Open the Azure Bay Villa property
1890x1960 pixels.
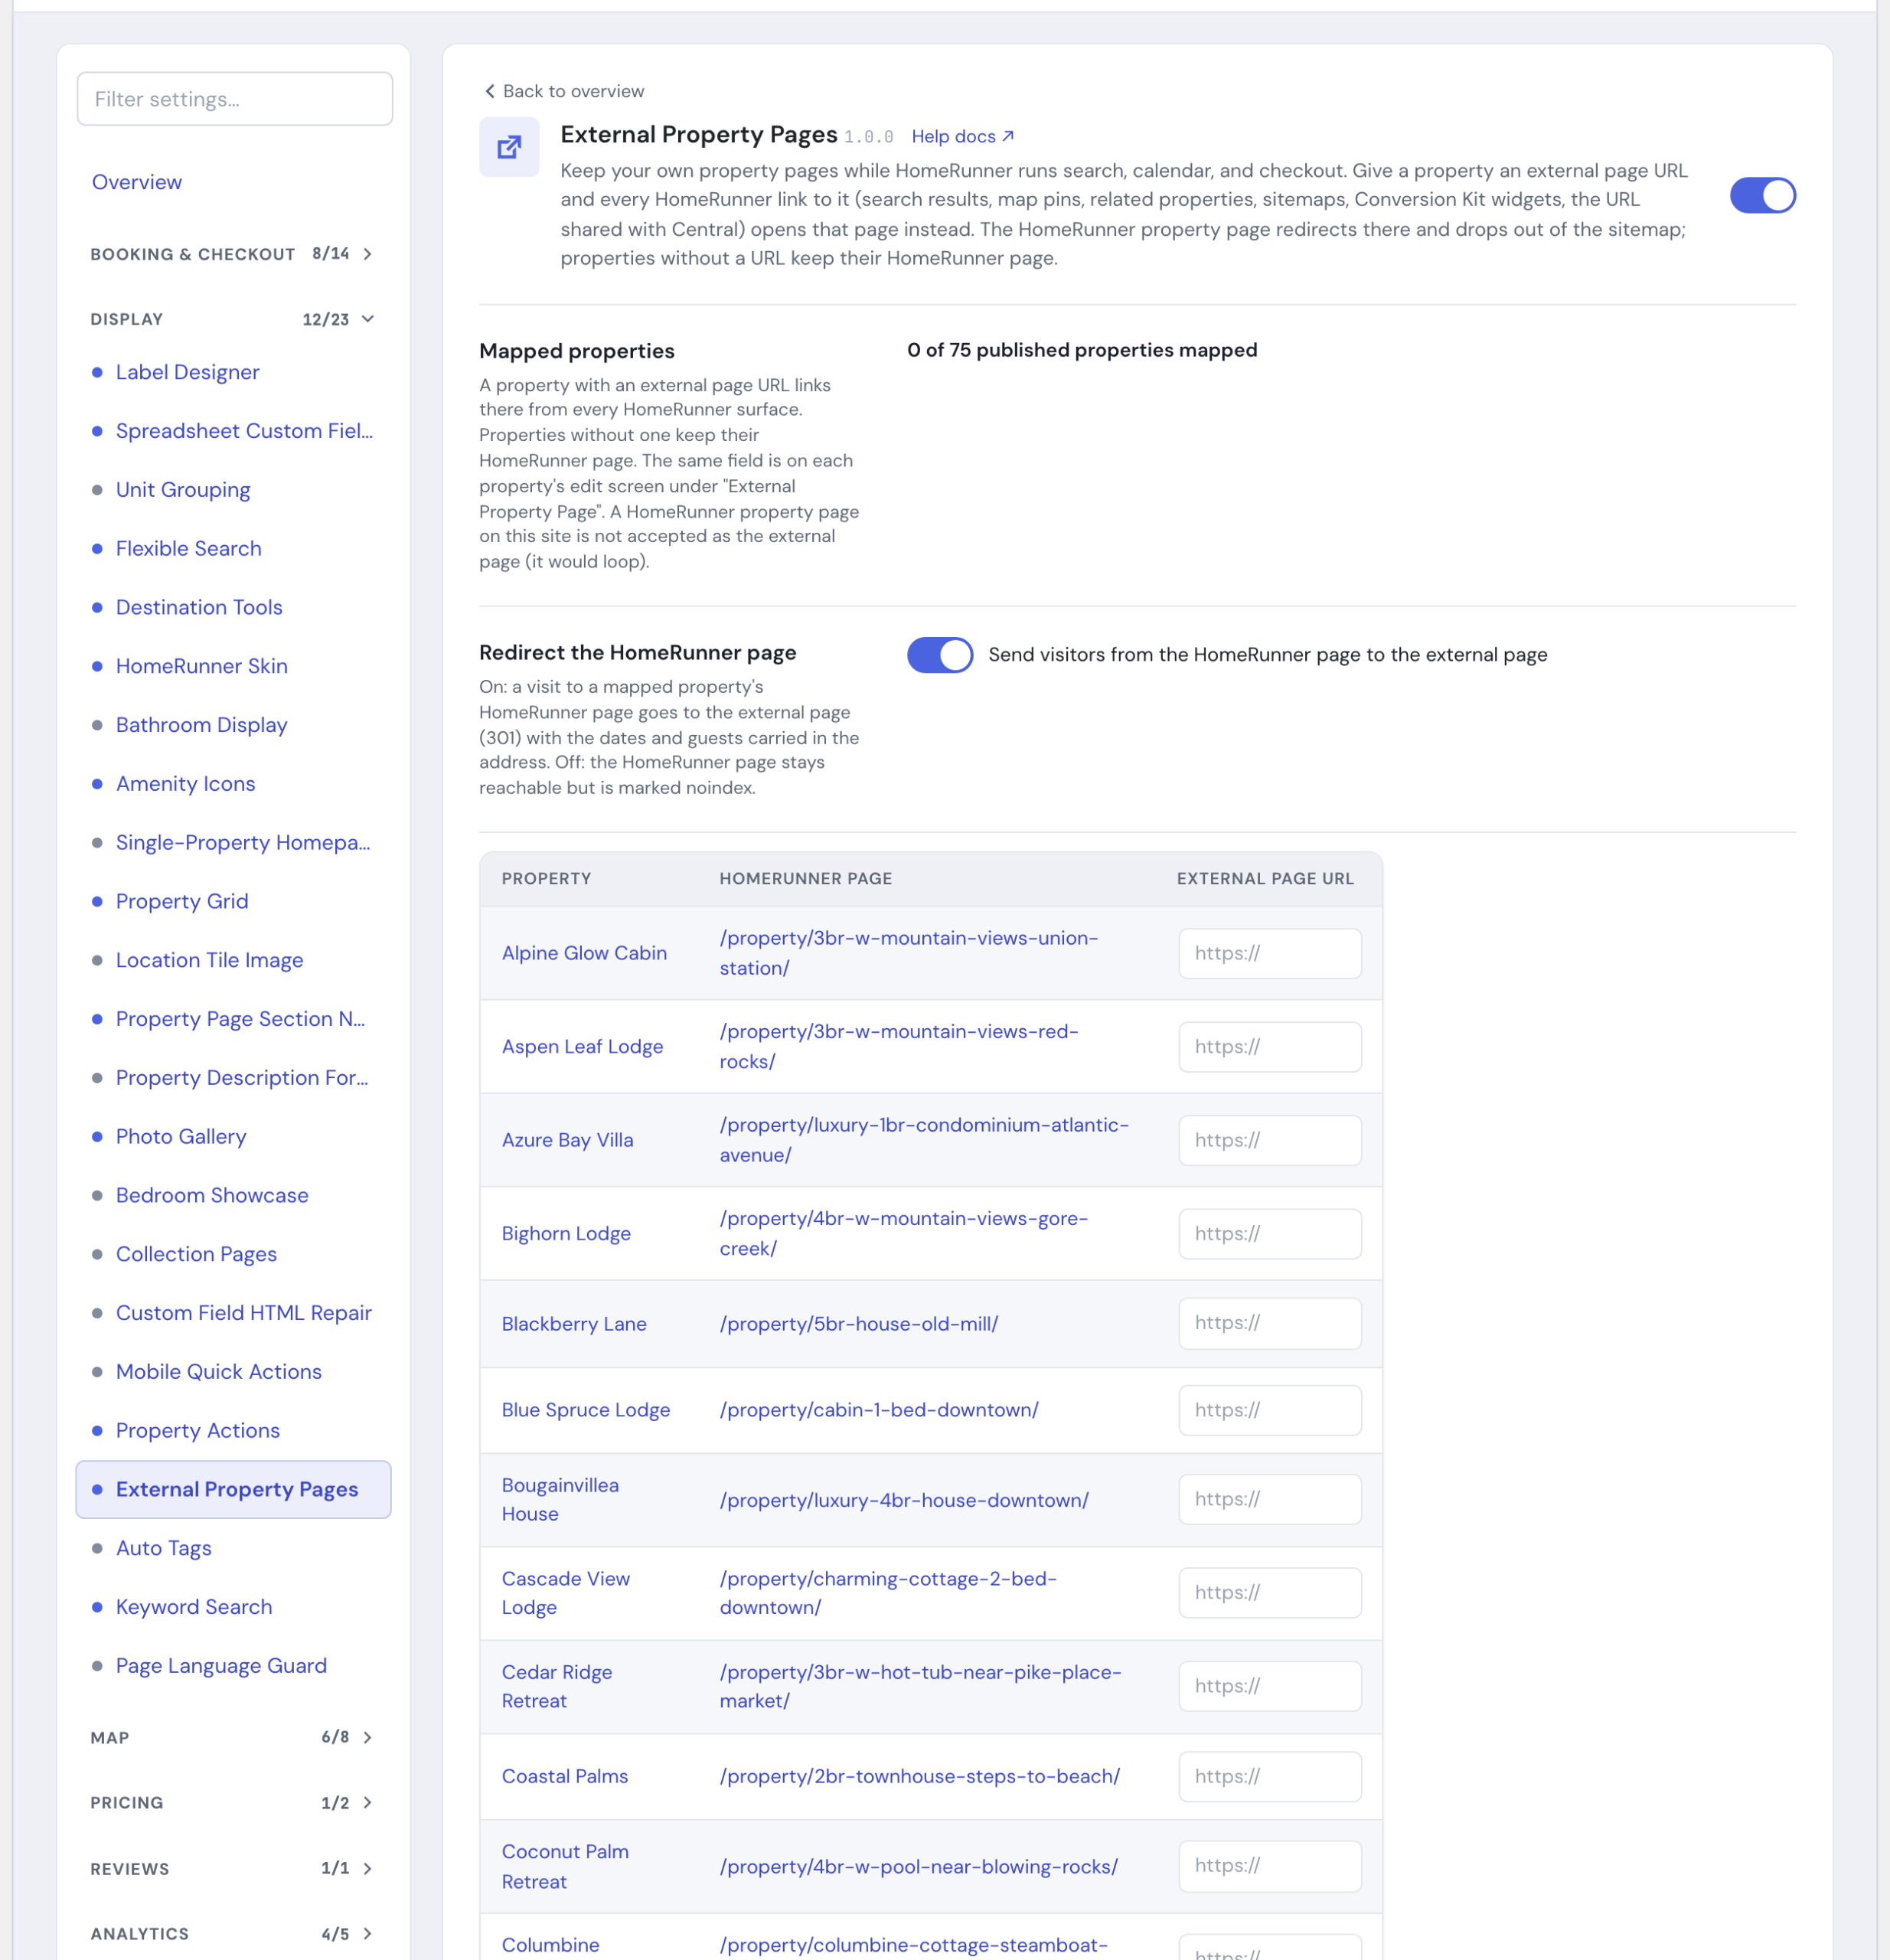pyautogui.click(x=567, y=1140)
